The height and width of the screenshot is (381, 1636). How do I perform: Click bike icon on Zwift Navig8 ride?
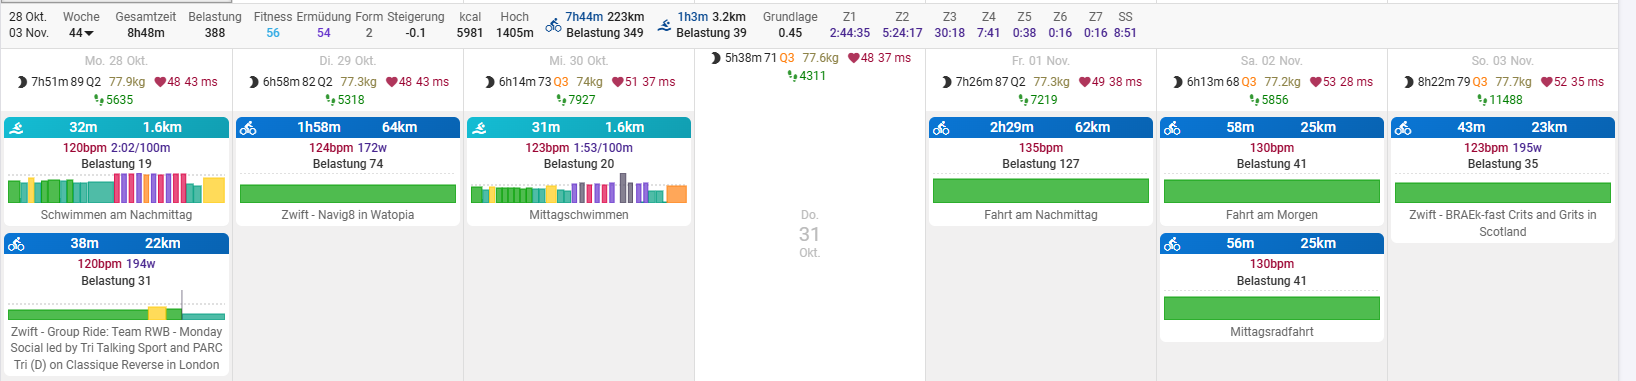tap(248, 128)
